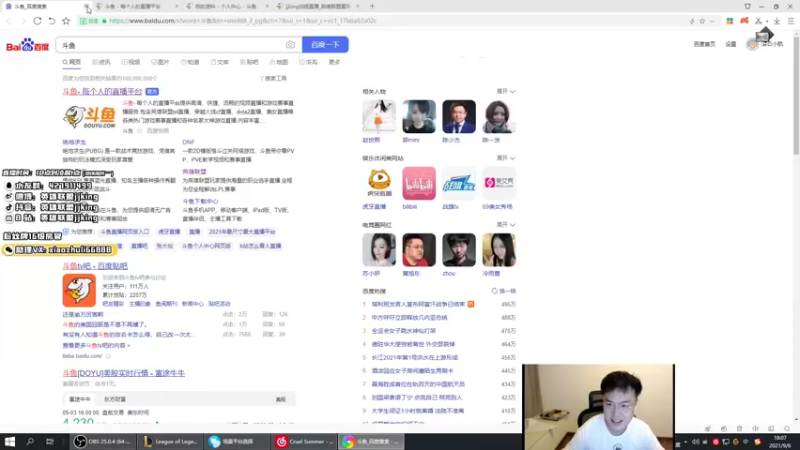Open the 设置 menu at top right

coord(731,44)
